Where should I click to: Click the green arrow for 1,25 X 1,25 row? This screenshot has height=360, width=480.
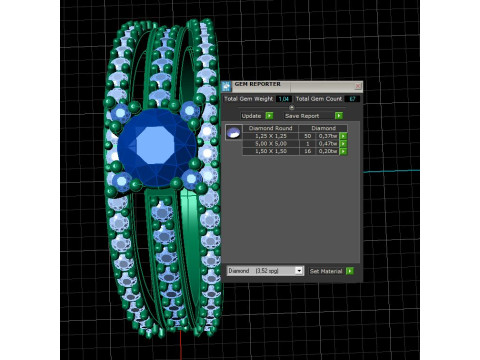pos(343,136)
